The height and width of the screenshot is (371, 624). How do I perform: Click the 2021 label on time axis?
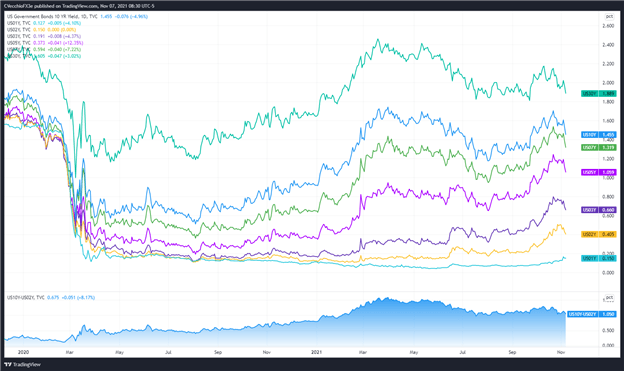(x=316, y=352)
